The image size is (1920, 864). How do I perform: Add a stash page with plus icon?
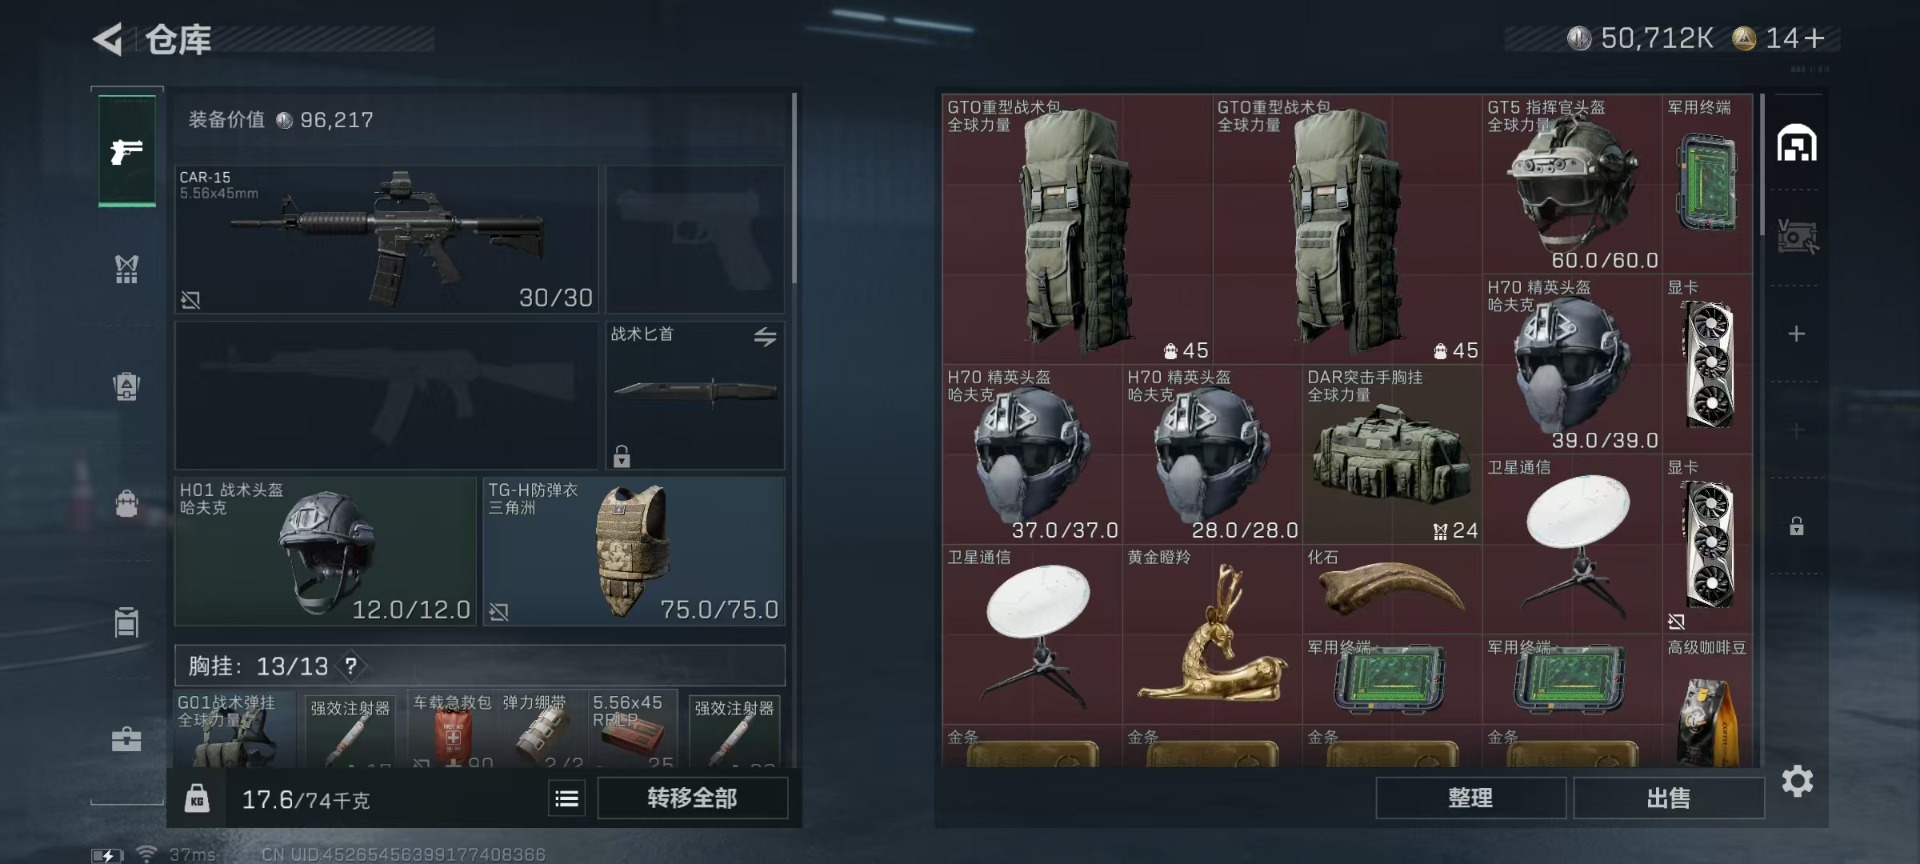coord(1797,333)
